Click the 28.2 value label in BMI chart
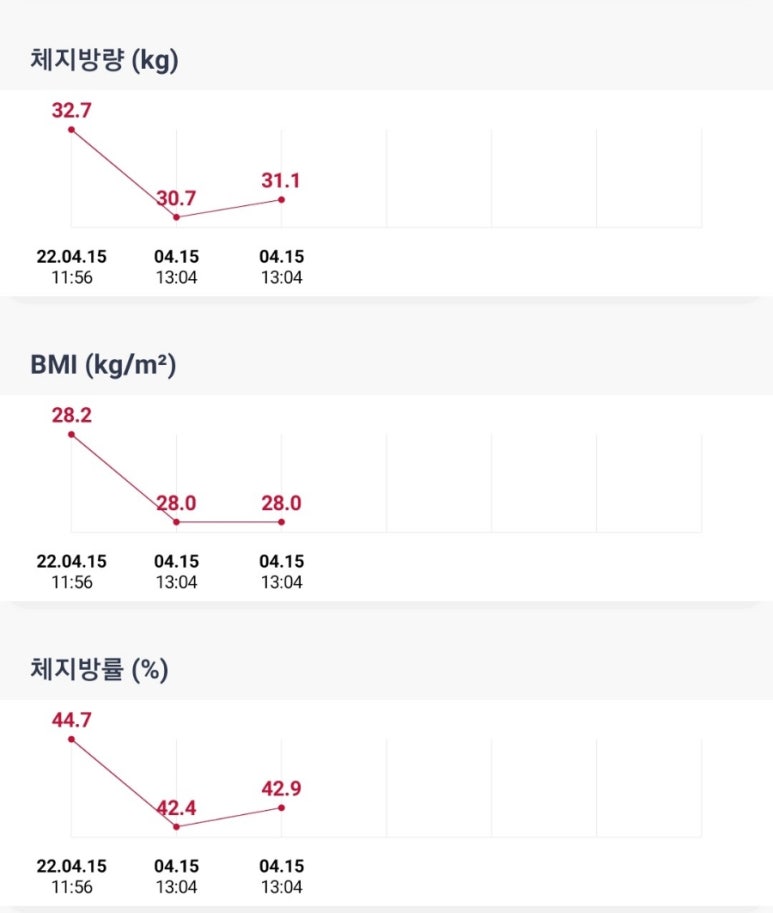 tap(72, 415)
